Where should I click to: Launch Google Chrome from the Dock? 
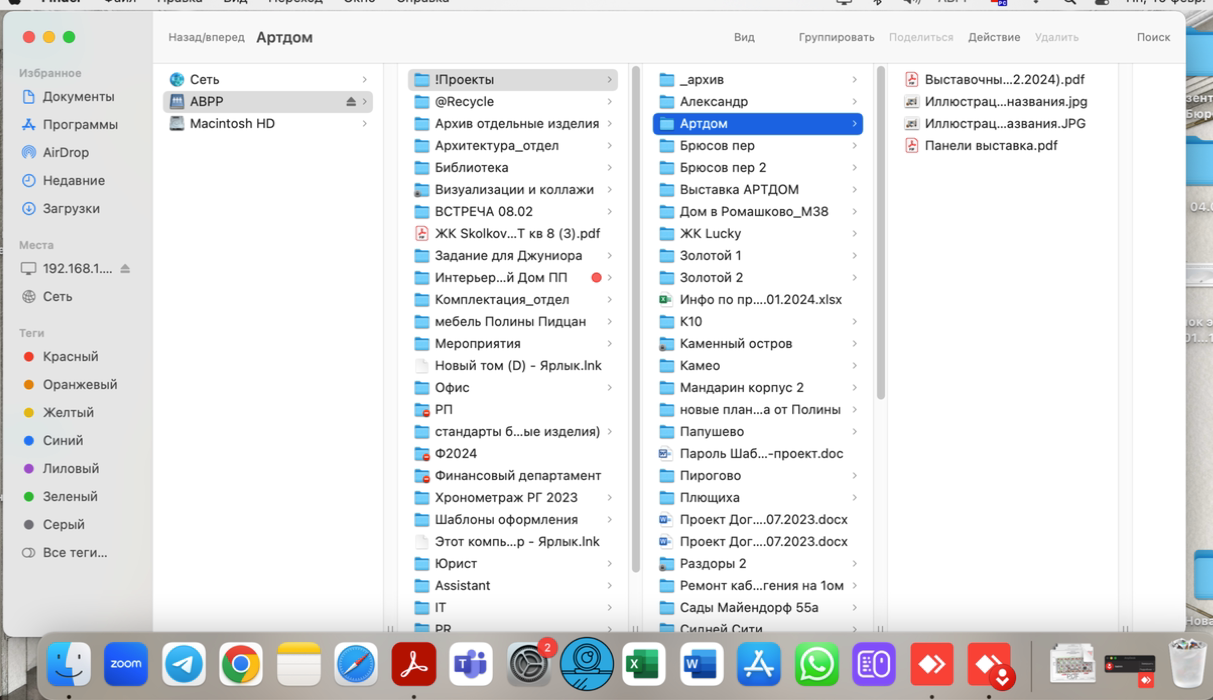point(241,665)
